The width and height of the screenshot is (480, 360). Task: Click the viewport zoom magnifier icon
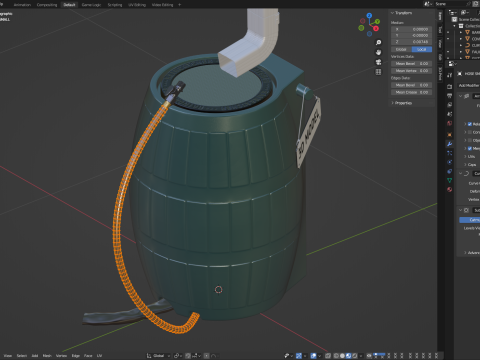[378, 42]
